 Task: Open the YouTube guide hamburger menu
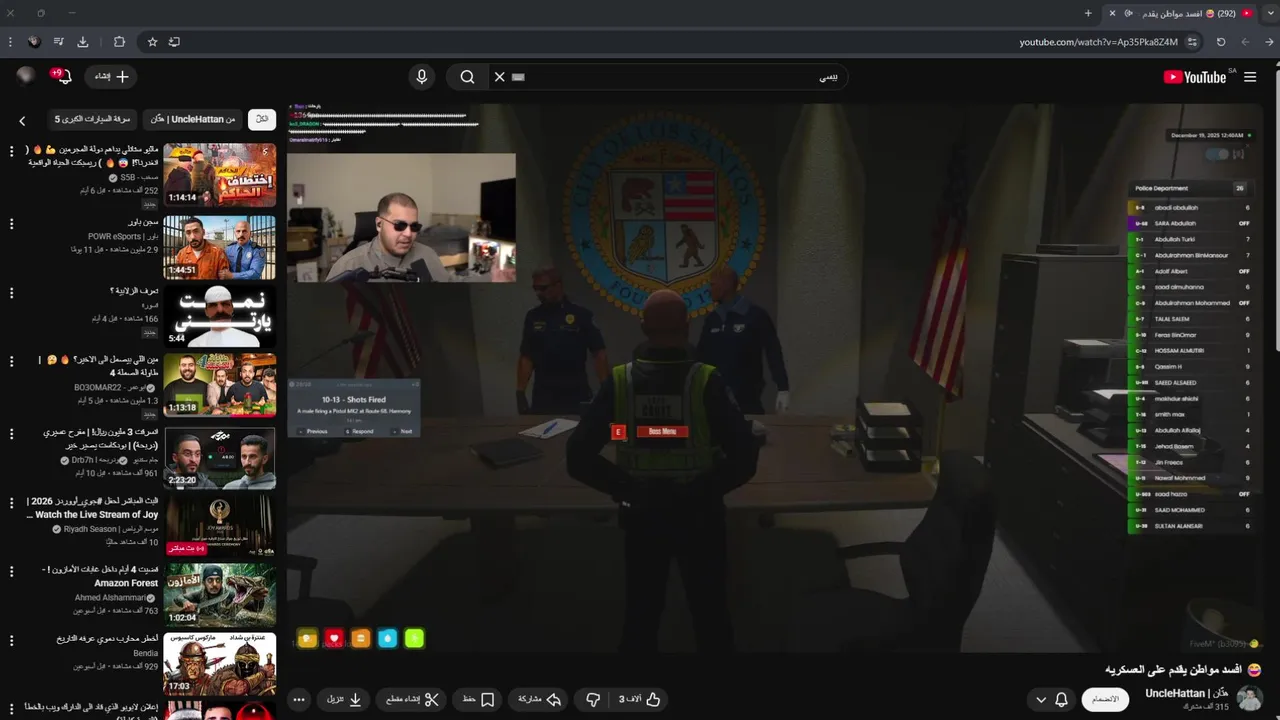1250,77
